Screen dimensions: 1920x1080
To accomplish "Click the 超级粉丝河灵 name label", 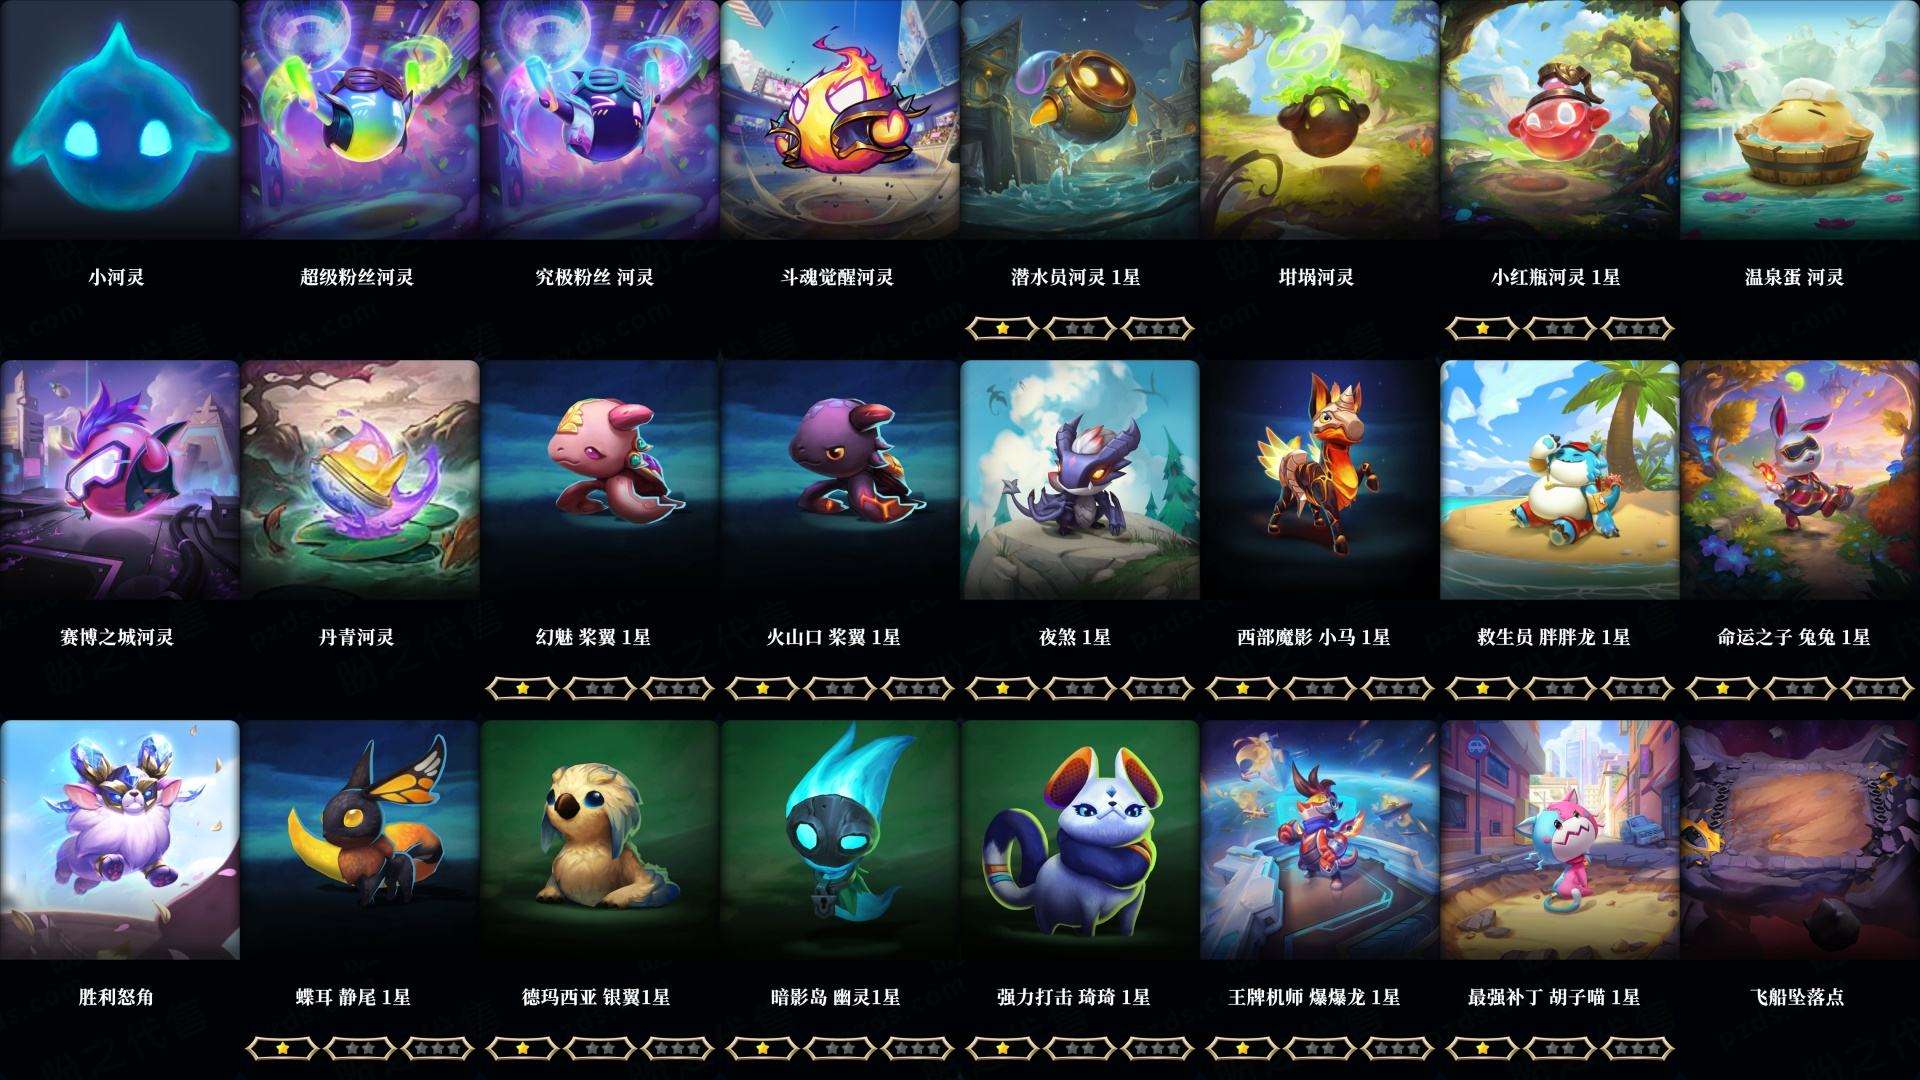I will (357, 277).
